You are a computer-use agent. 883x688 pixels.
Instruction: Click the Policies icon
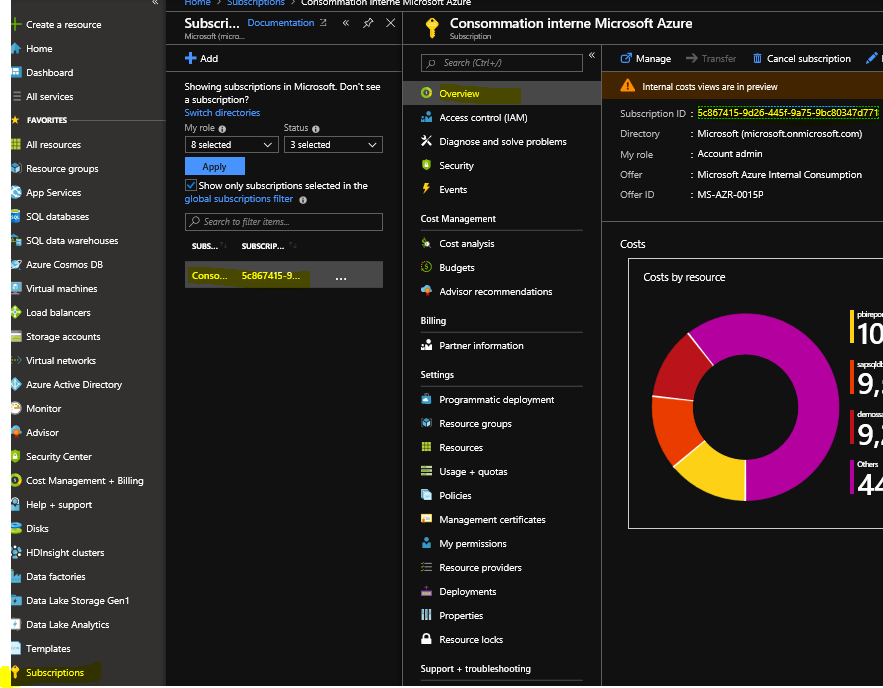[x=426, y=495]
